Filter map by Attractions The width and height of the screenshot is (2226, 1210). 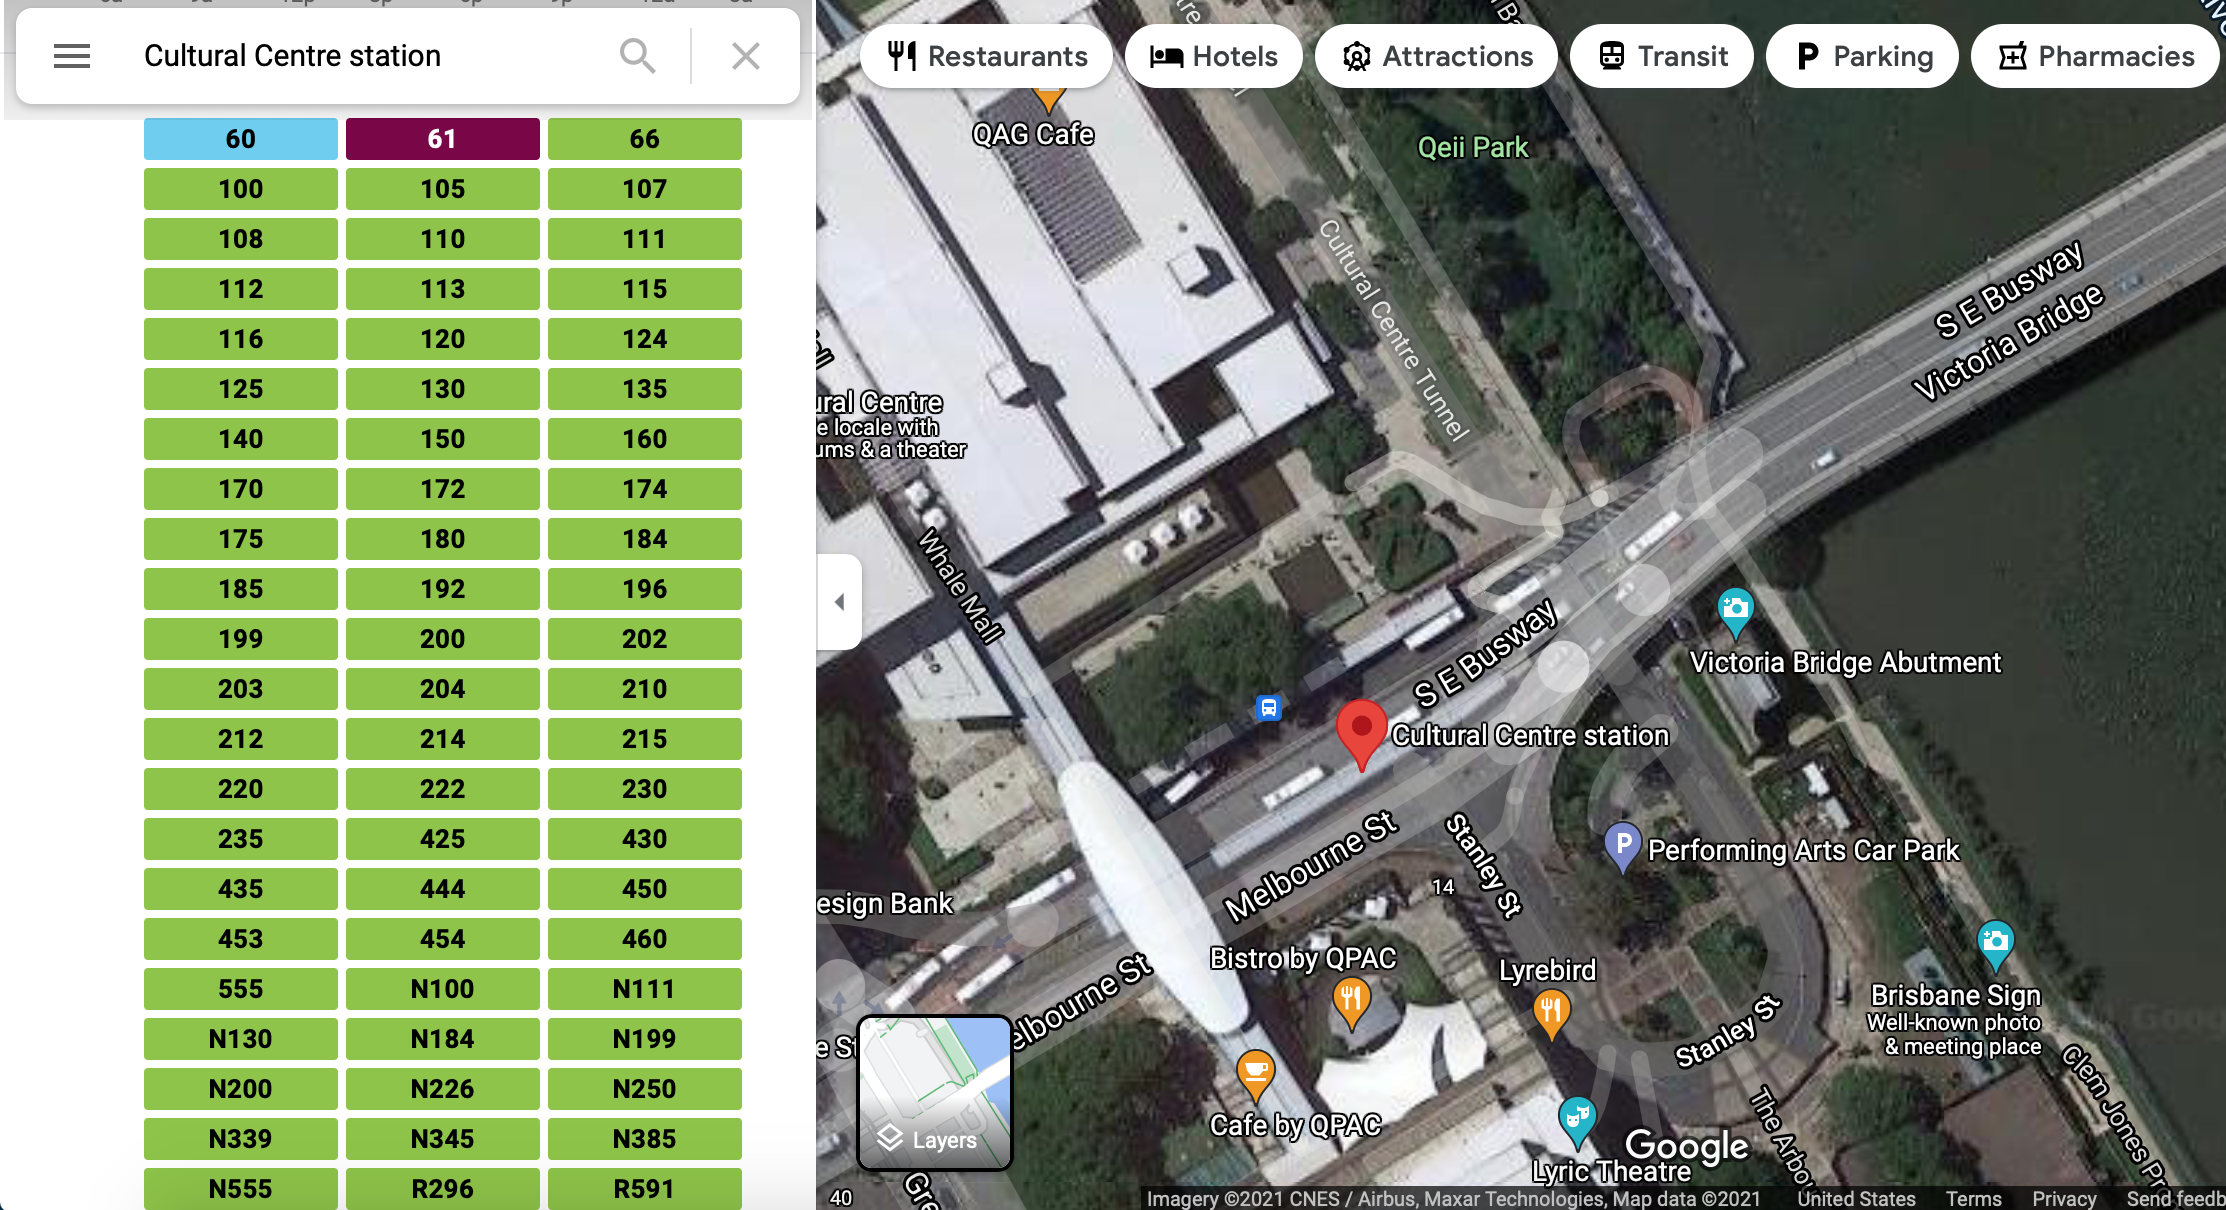tap(1437, 56)
